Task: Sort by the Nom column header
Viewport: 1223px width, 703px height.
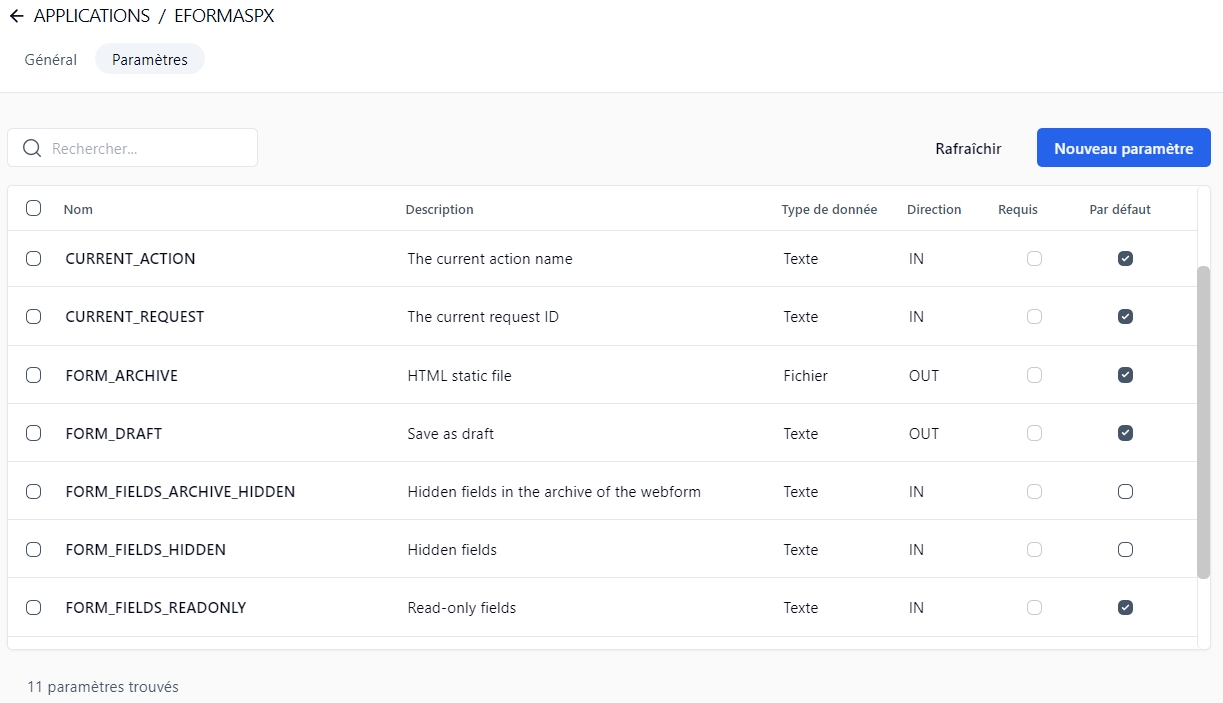Action: [78, 210]
